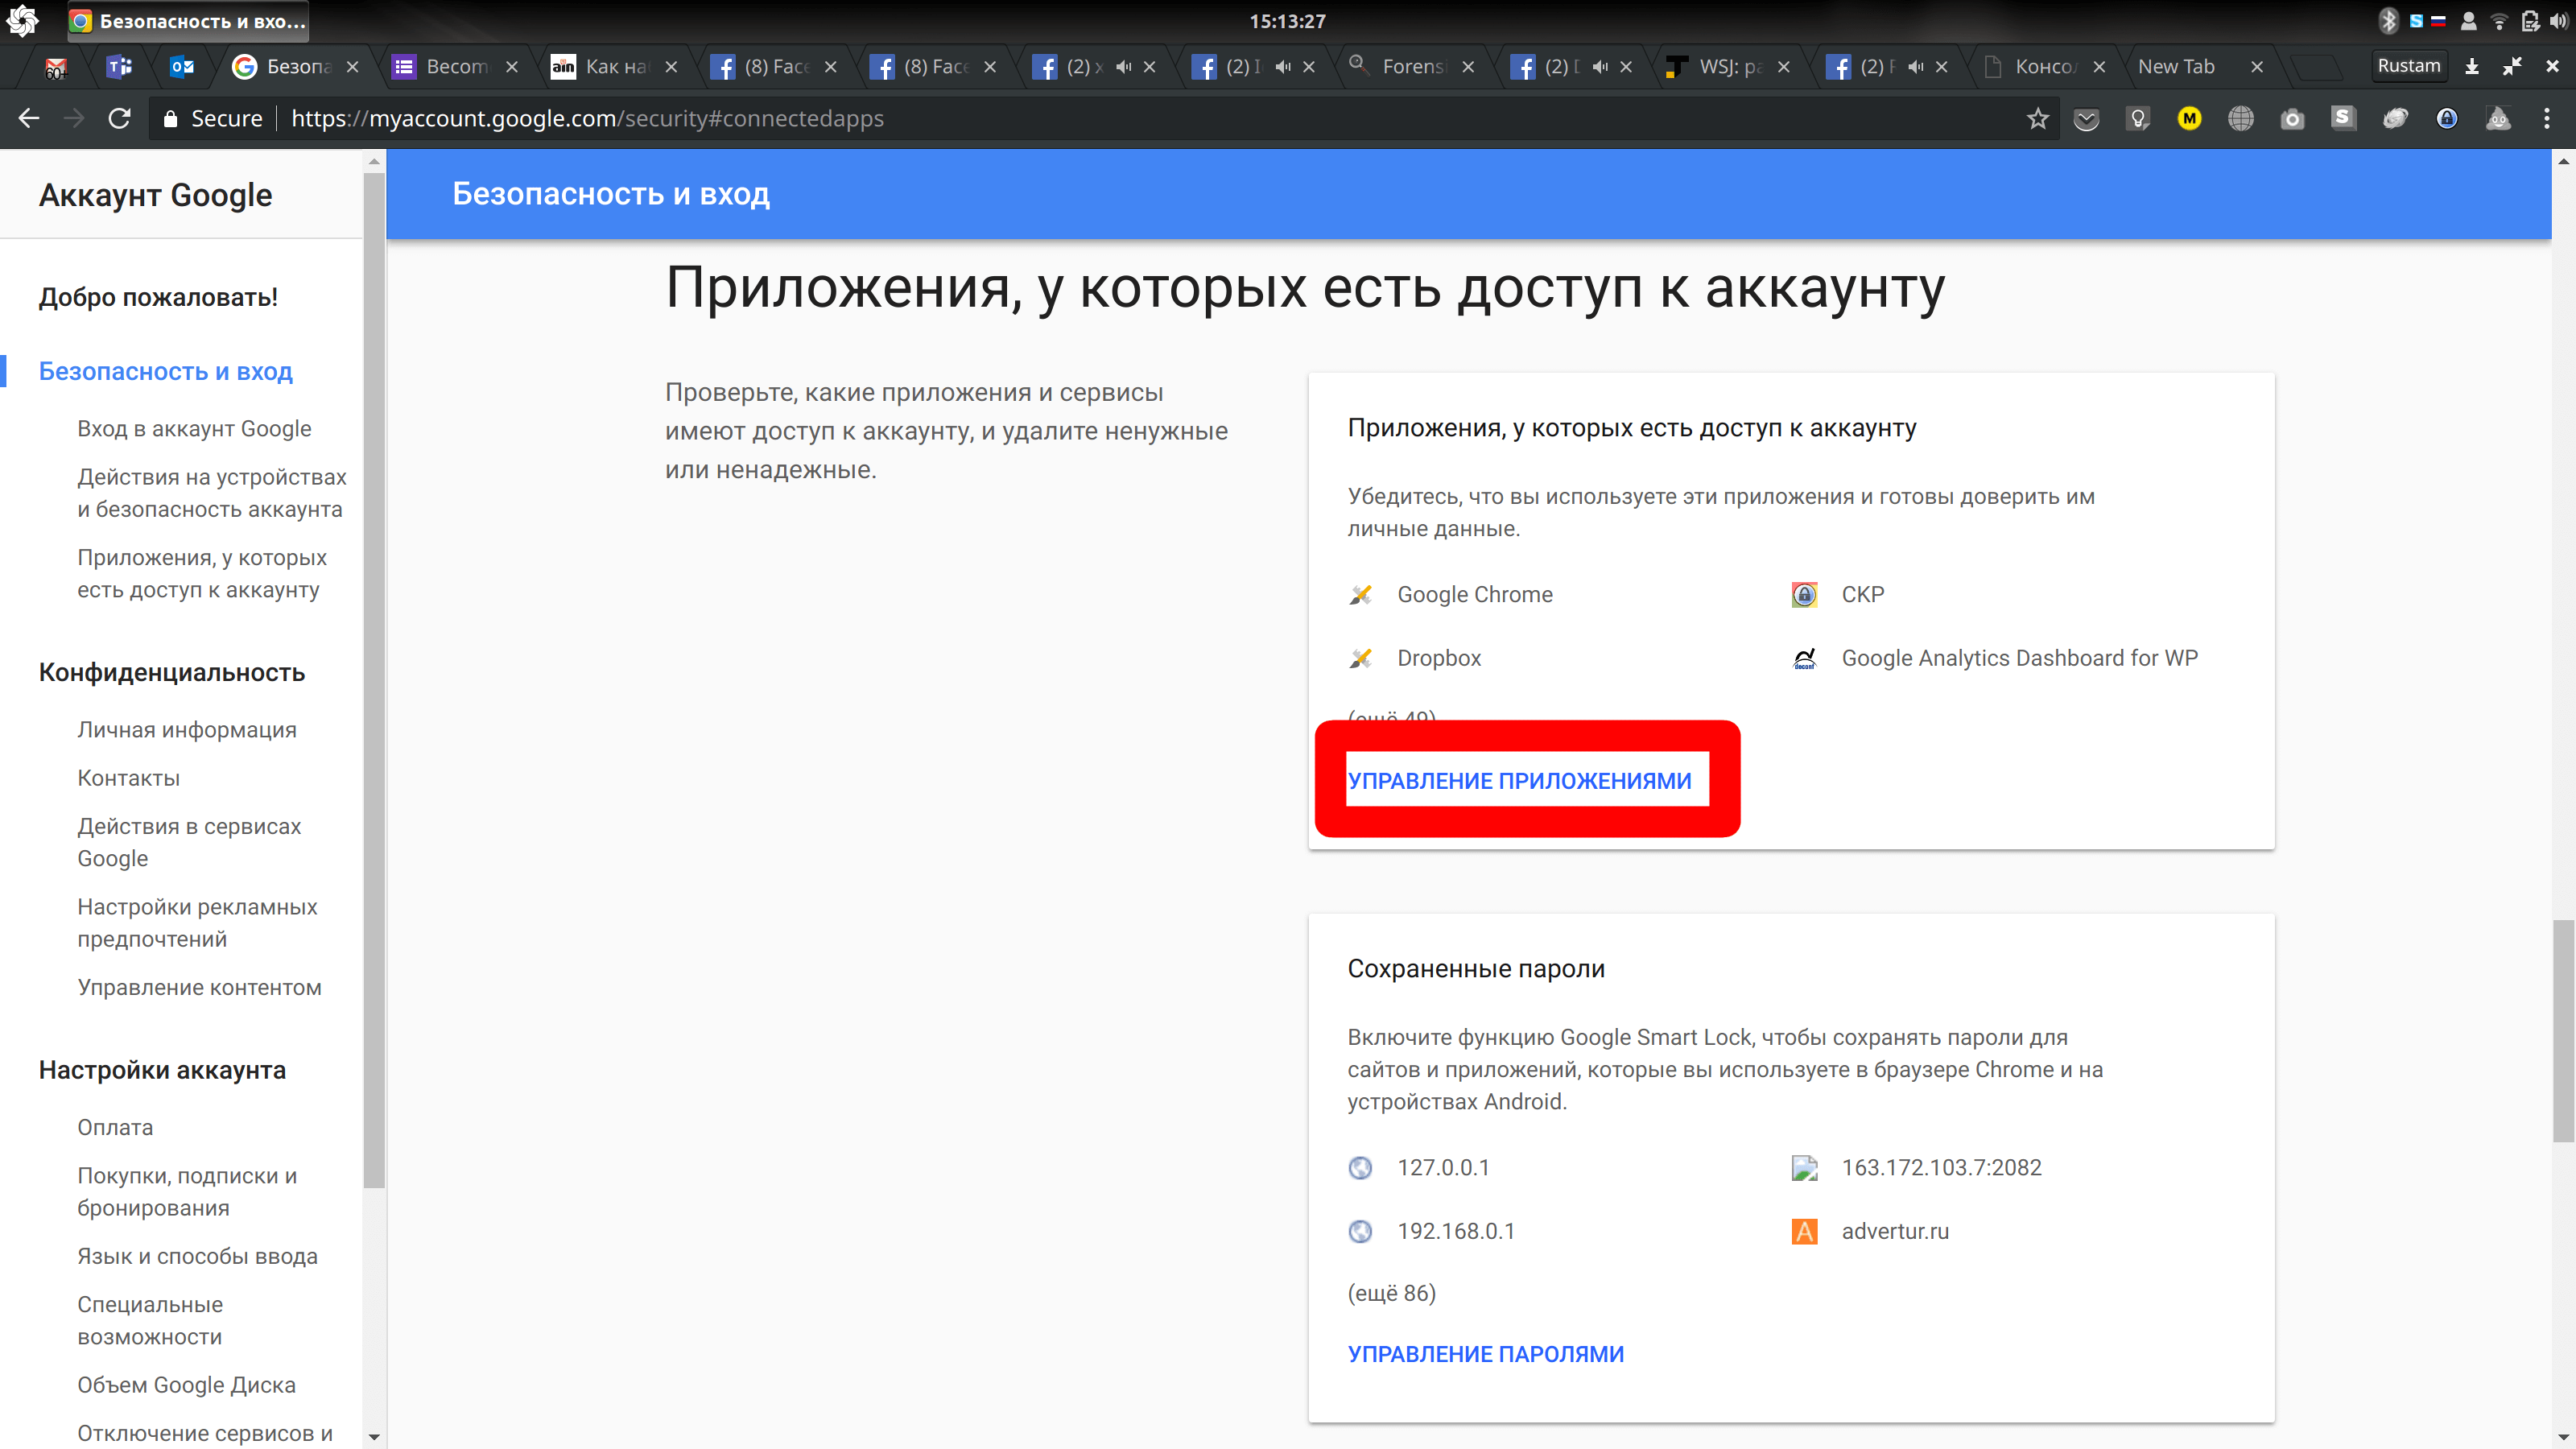Open 'Вход в аккаунт Google' sidebar link
This screenshot has height=1449, width=2576.
194,429
